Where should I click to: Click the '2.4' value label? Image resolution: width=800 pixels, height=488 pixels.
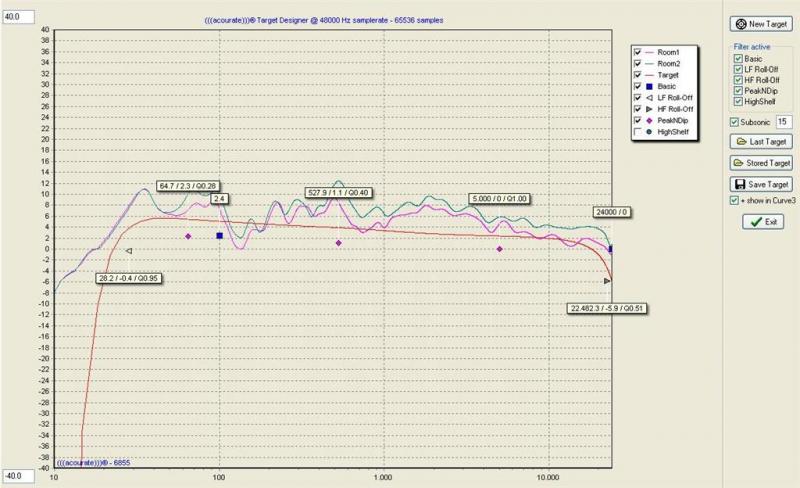click(219, 199)
